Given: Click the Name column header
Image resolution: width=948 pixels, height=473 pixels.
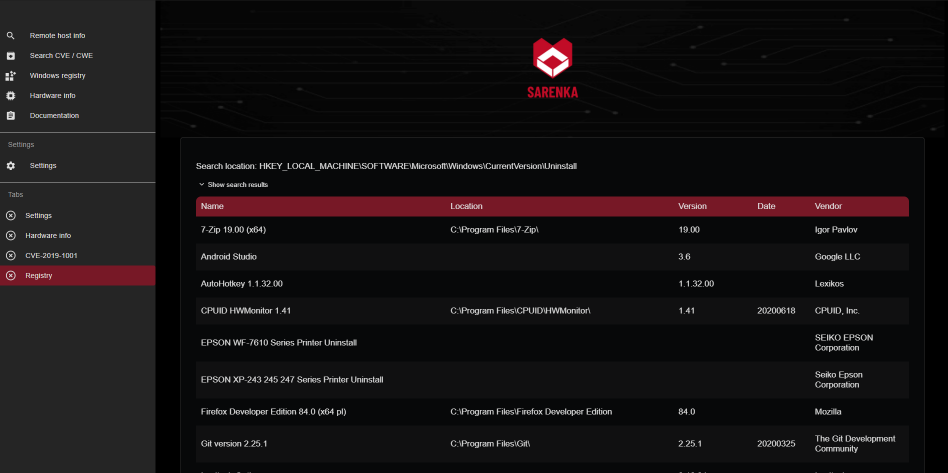Looking at the screenshot, I should coord(212,206).
